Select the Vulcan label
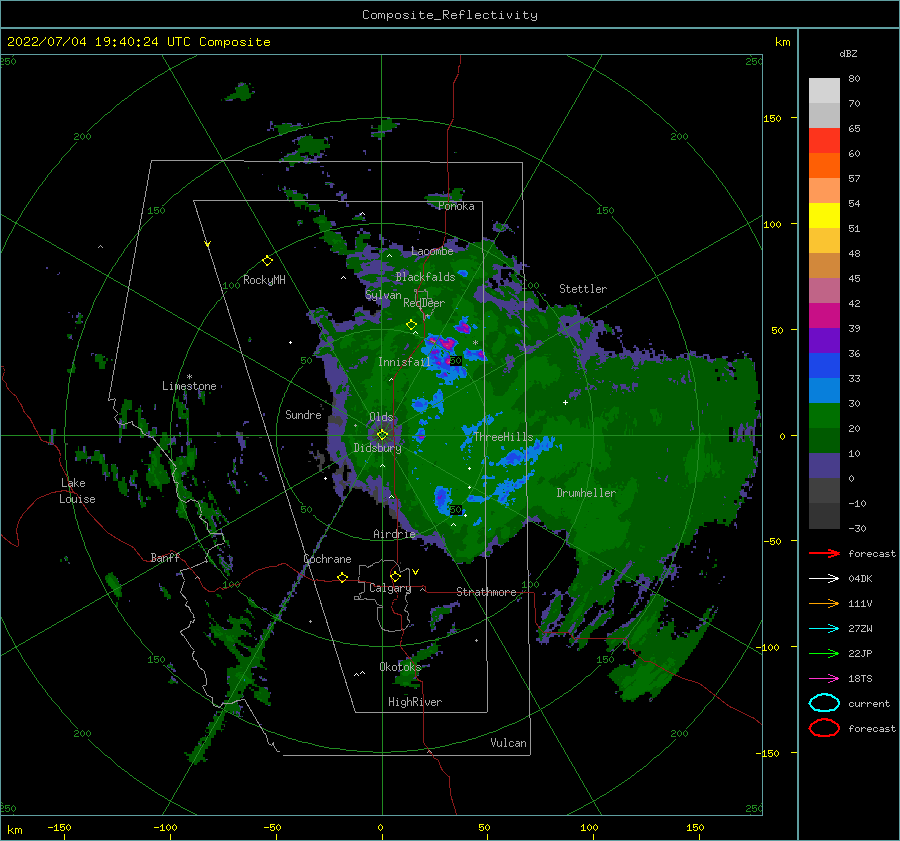The image size is (900, 841). pos(509,743)
